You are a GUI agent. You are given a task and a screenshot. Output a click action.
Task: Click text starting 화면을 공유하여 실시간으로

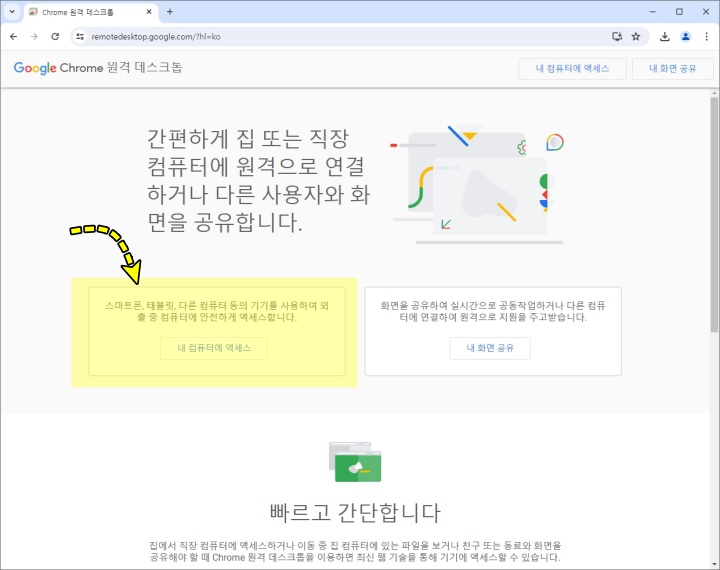pyautogui.click(x=493, y=311)
